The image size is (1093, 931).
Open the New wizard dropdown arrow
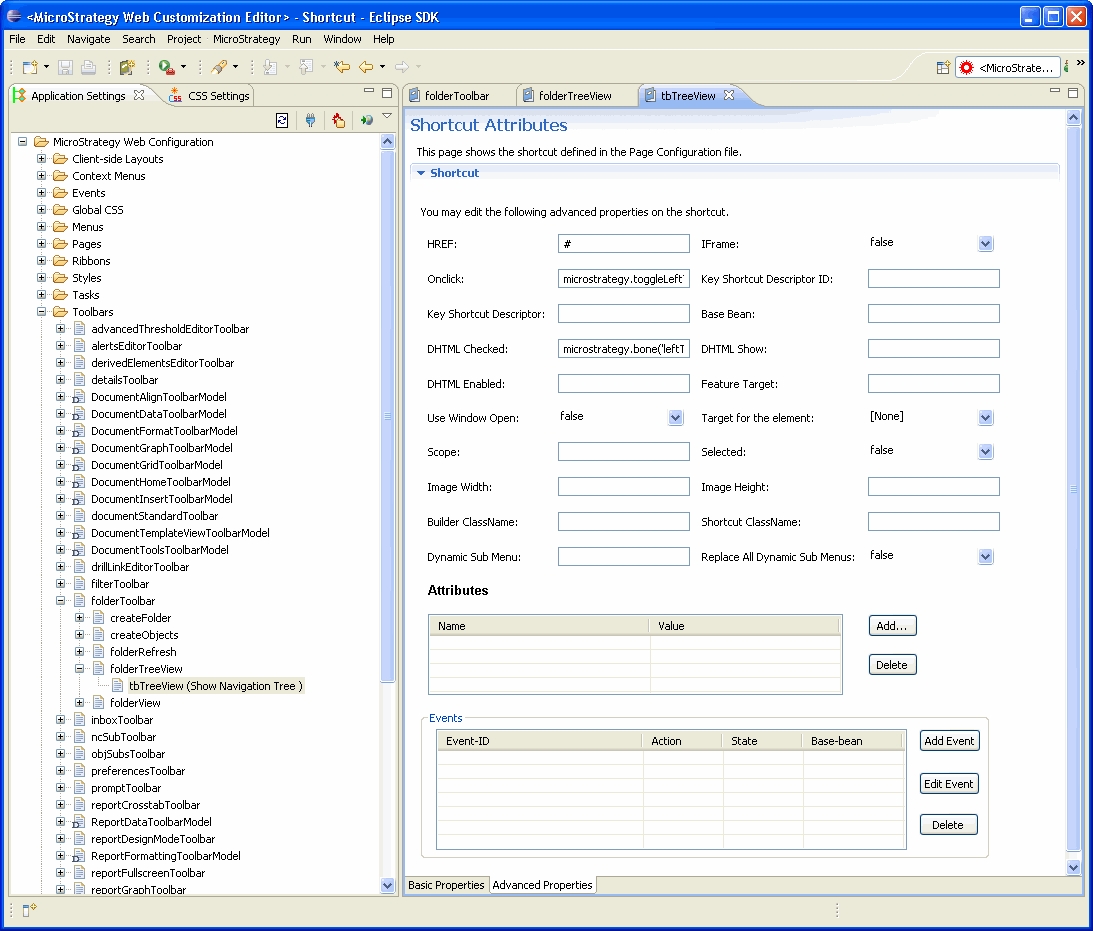[x=47, y=67]
